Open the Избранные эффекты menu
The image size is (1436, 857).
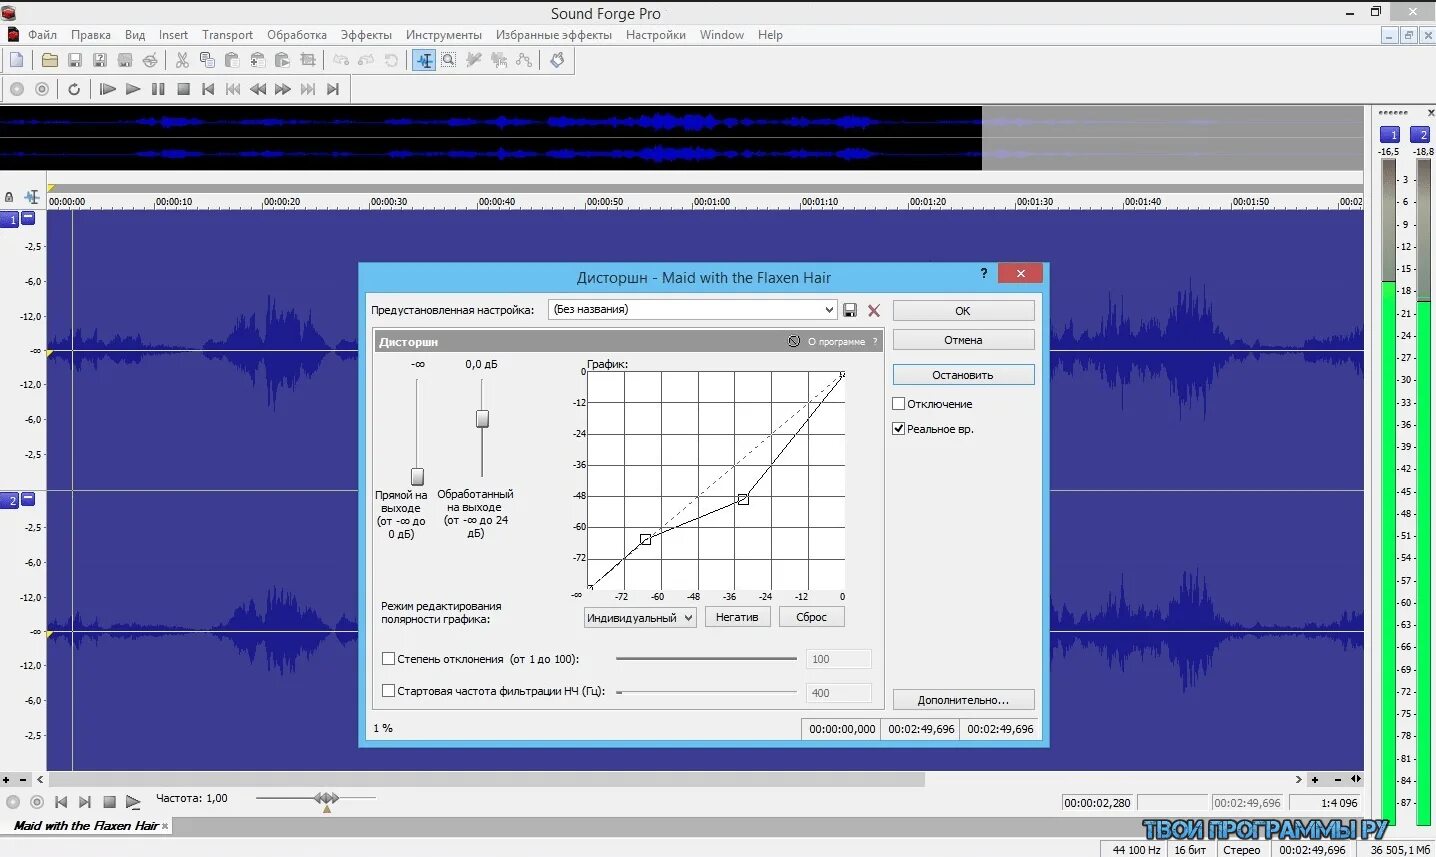click(x=554, y=35)
